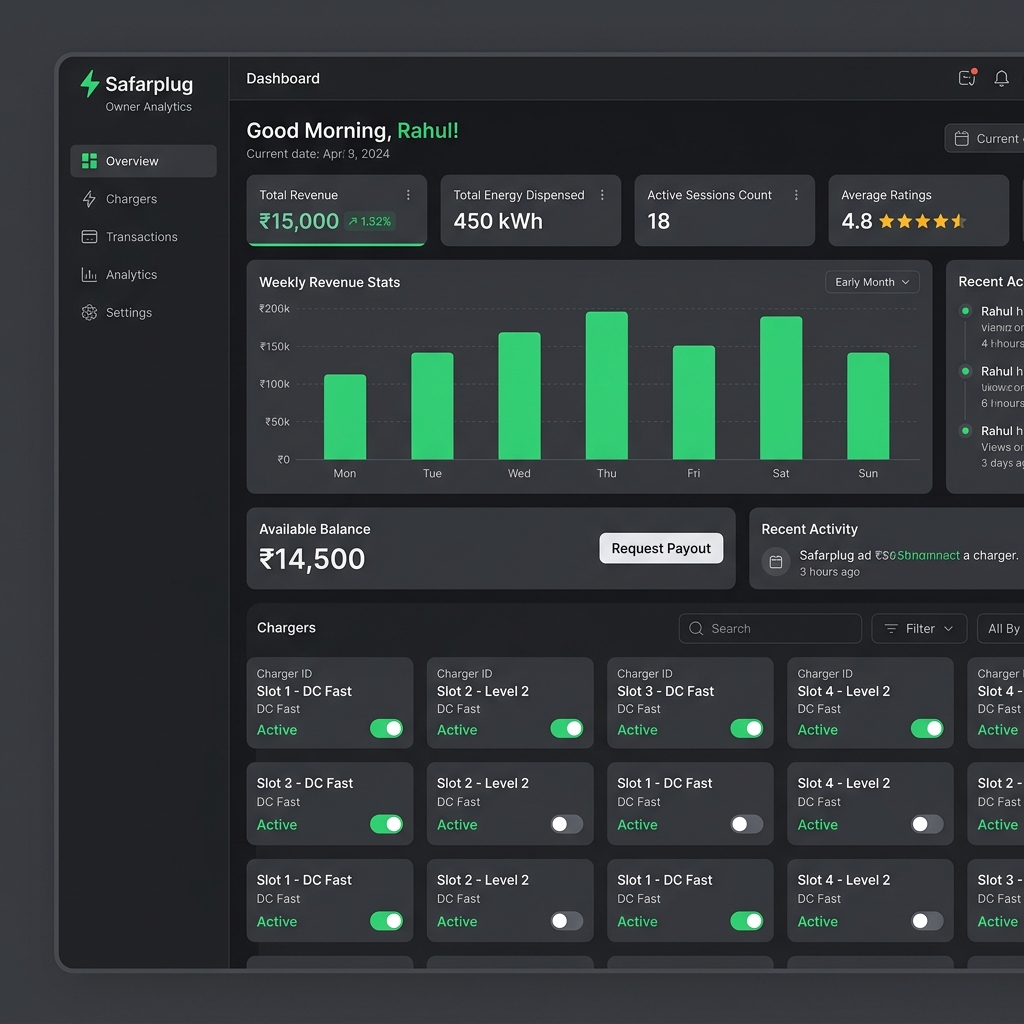Click calendar icon beside Safarplug activity entry
Screen dimensions: 1024x1024
click(x=776, y=562)
